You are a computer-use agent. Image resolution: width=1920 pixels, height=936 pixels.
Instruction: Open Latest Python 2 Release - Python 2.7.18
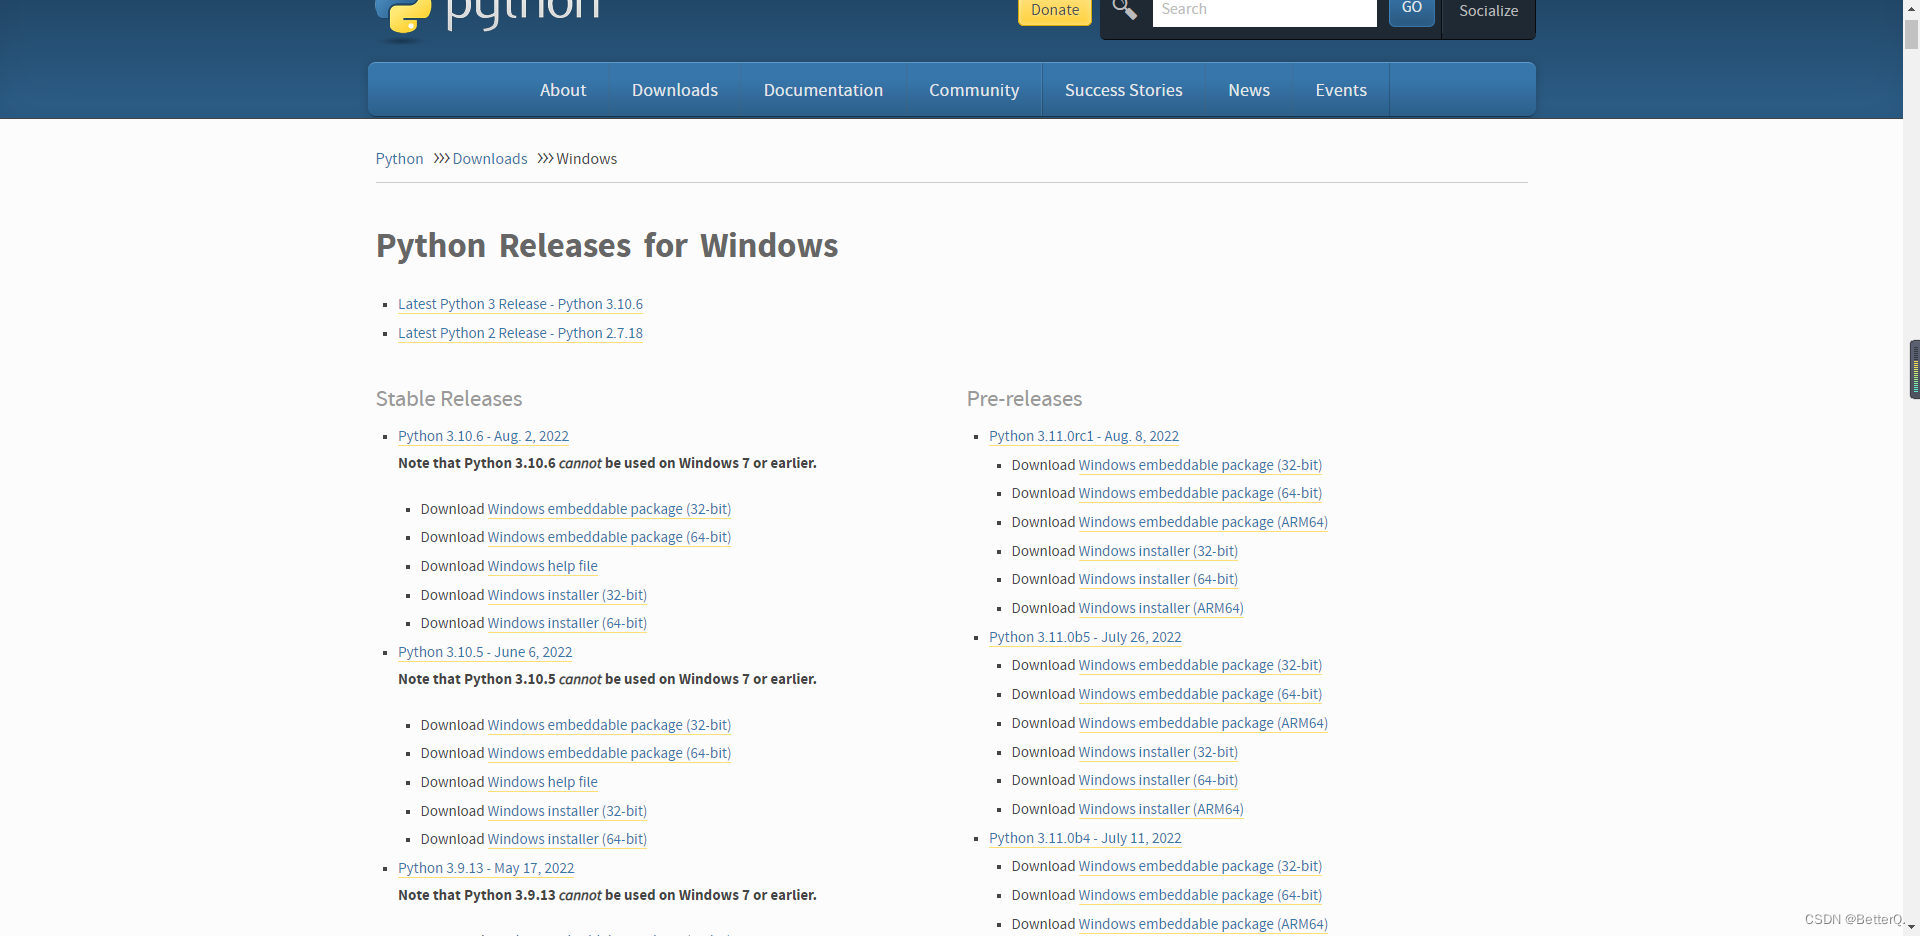tap(520, 333)
